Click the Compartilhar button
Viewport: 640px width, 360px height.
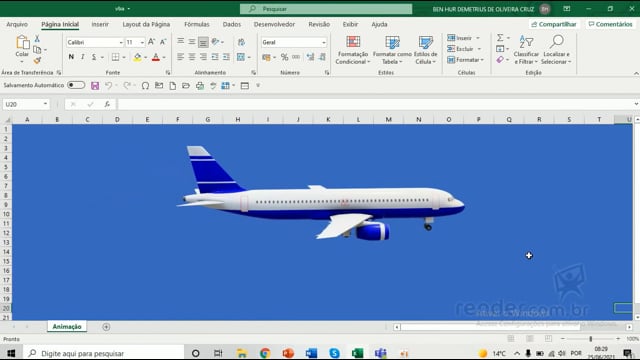pos(554,24)
